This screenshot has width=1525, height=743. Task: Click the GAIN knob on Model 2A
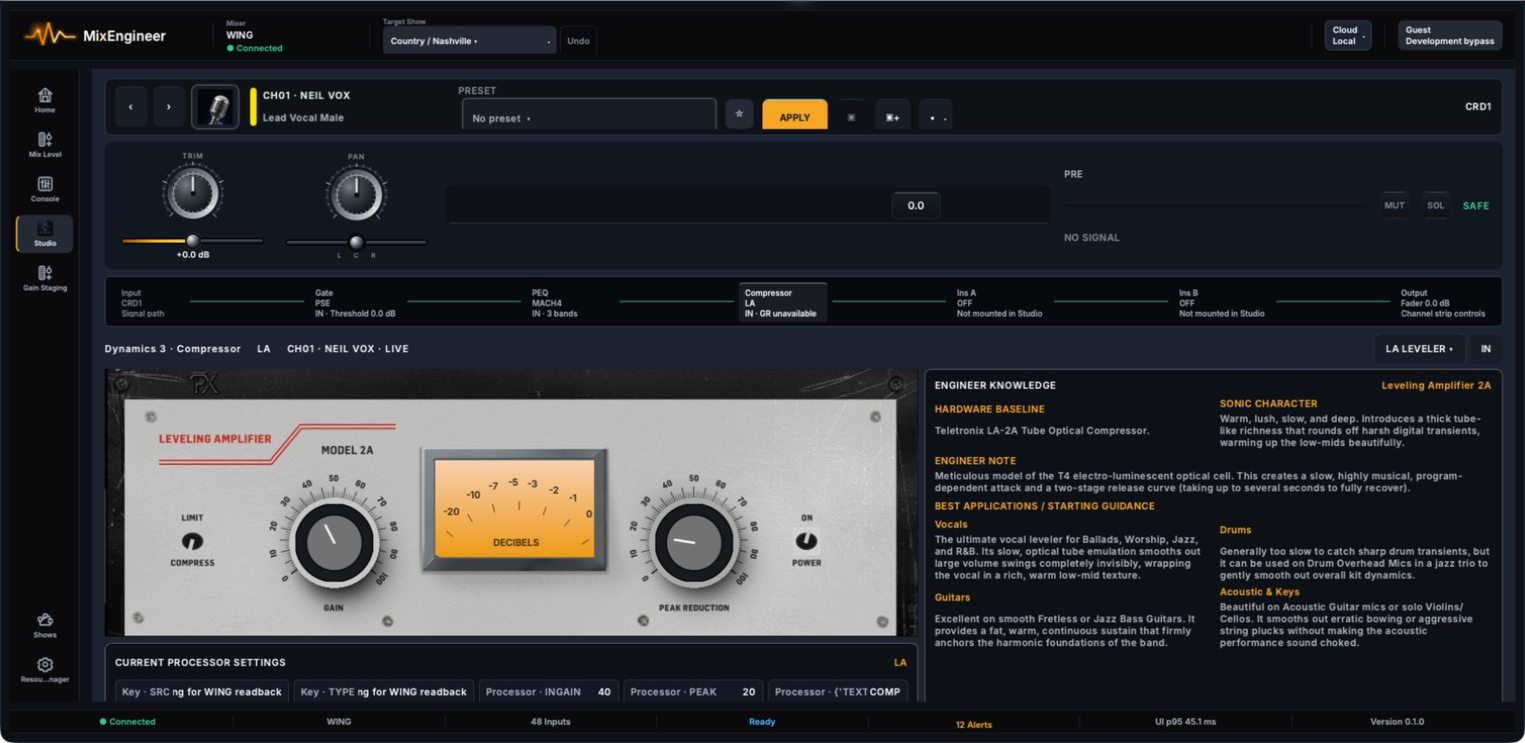point(333,541)
